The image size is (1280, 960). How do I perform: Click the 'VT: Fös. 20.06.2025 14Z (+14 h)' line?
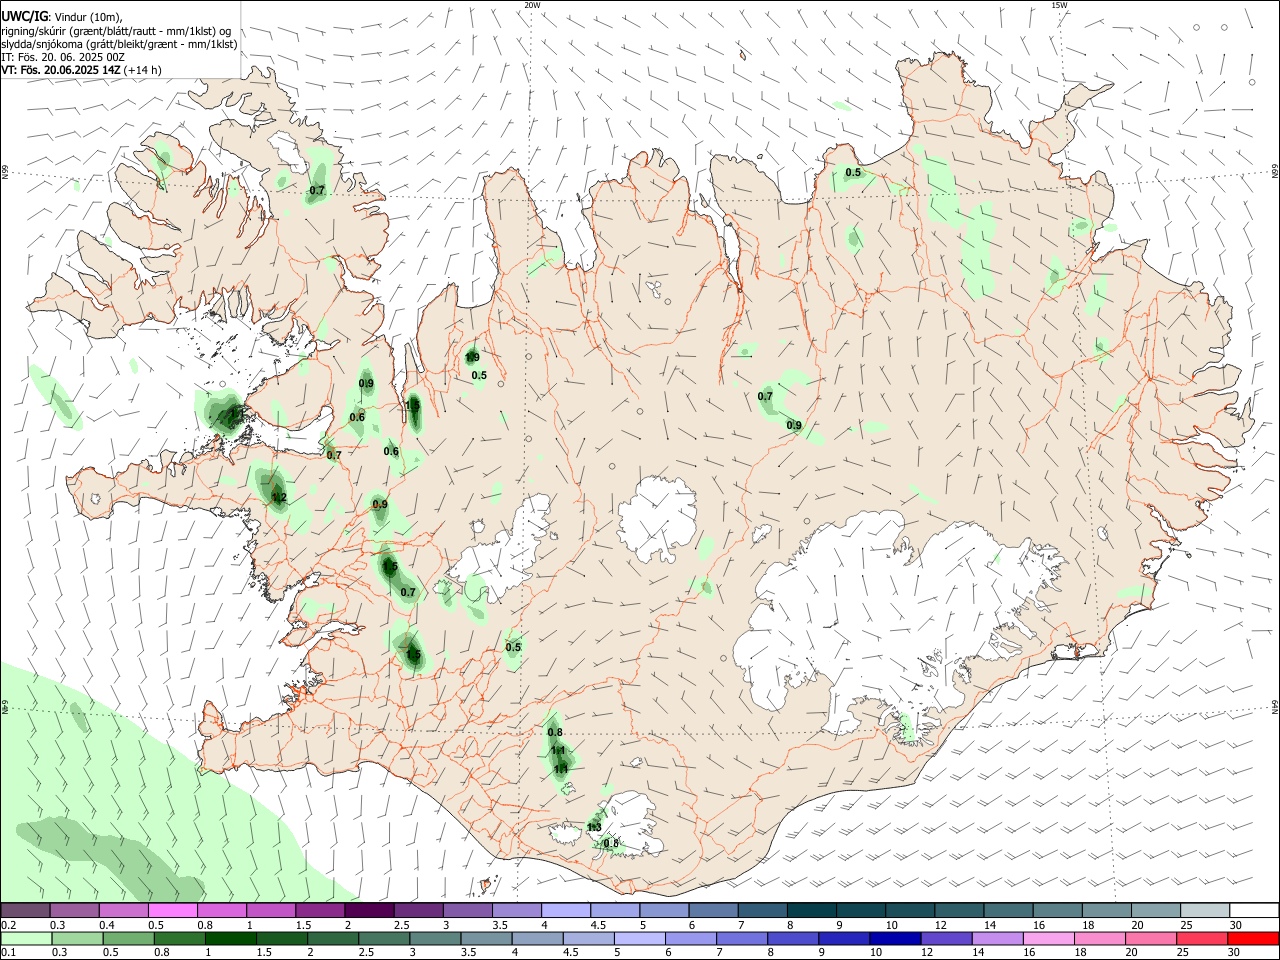coord(81,70)
